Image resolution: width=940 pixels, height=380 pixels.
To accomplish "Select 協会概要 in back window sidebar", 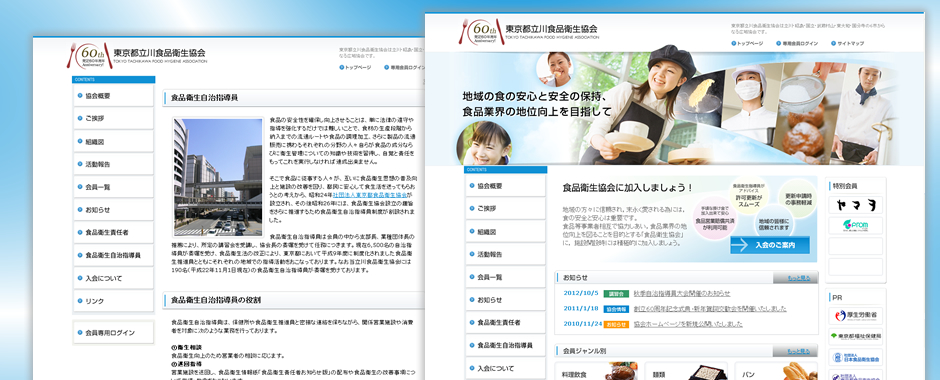I will [114, 95].
